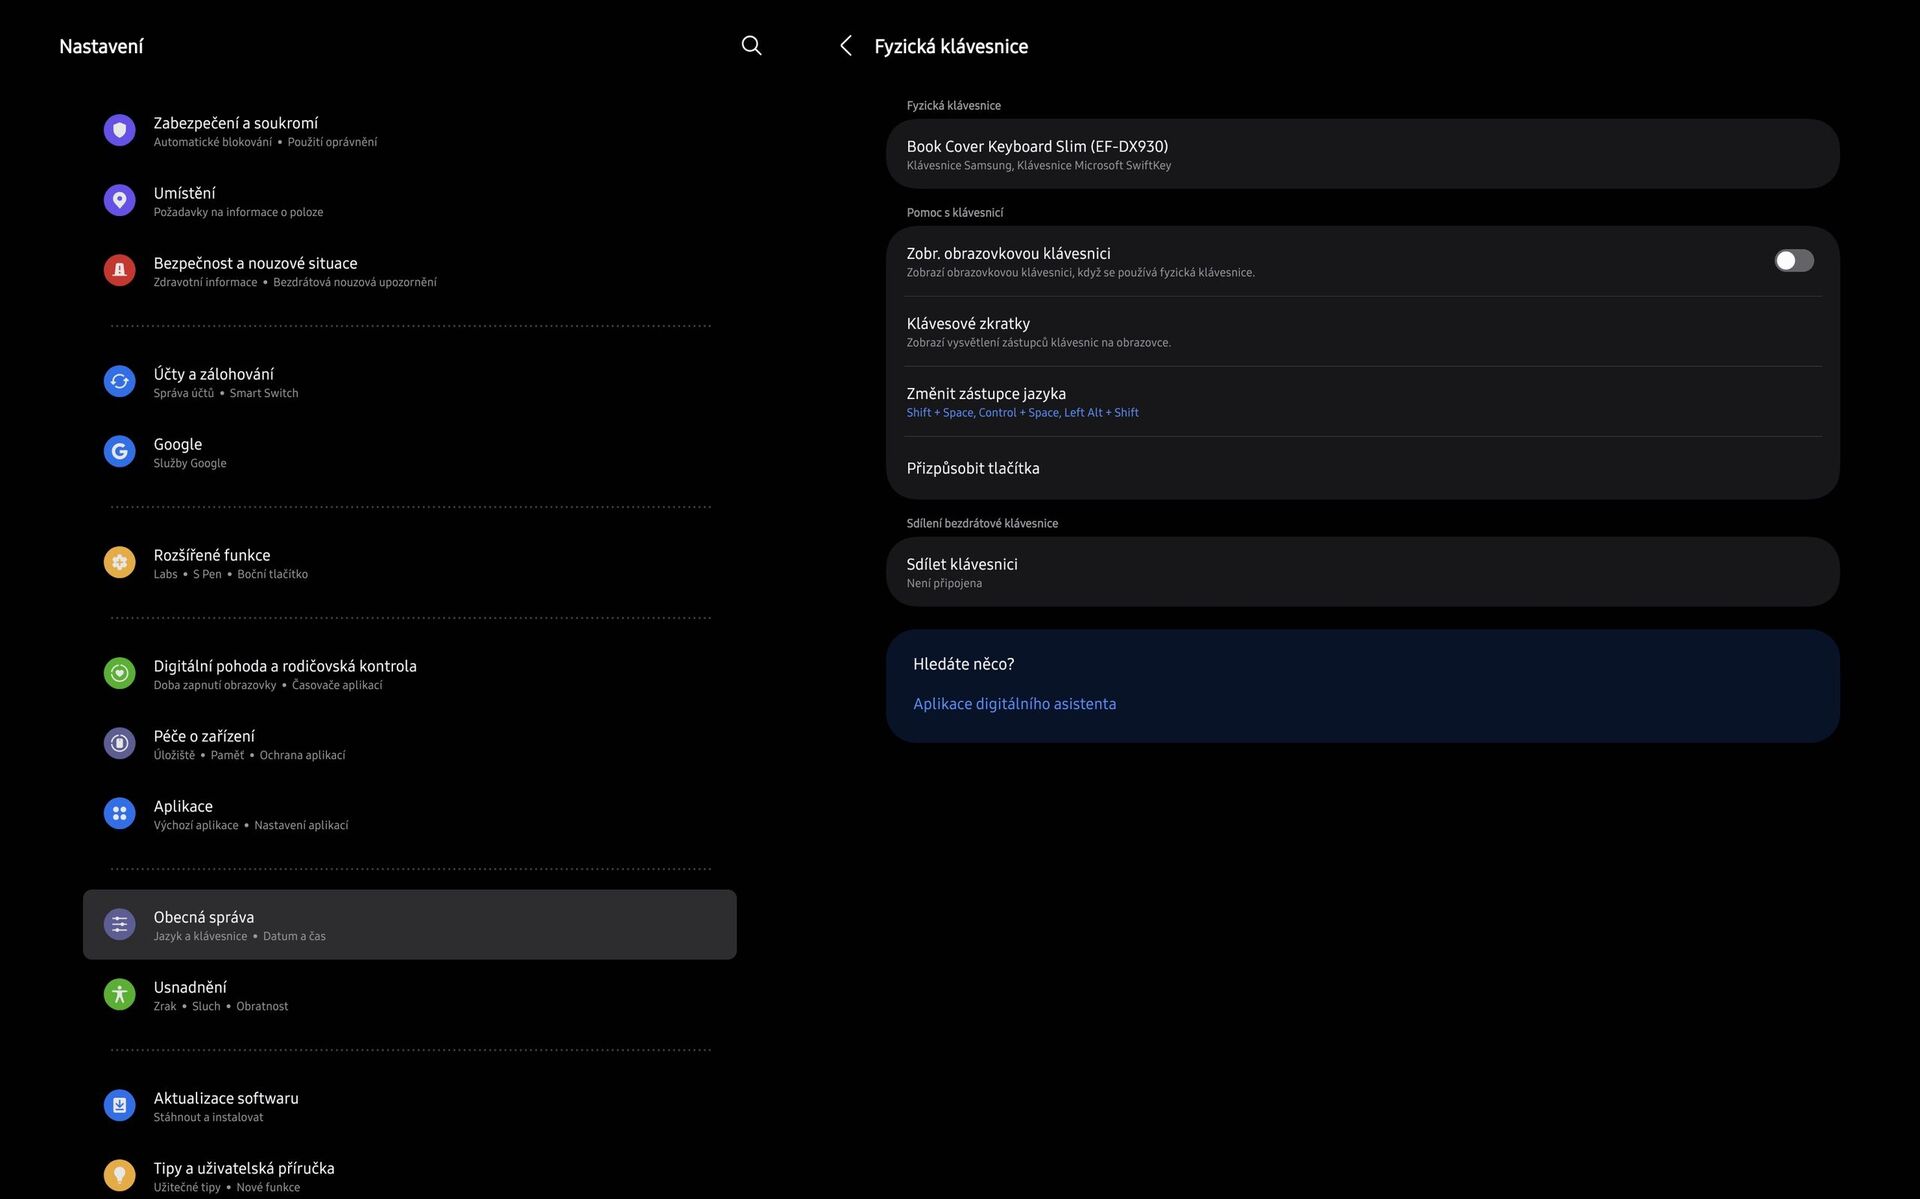Toggle Zobr. obrazovkovou klávesnici switch
1920x1199 pixels.
point(1793,261)
